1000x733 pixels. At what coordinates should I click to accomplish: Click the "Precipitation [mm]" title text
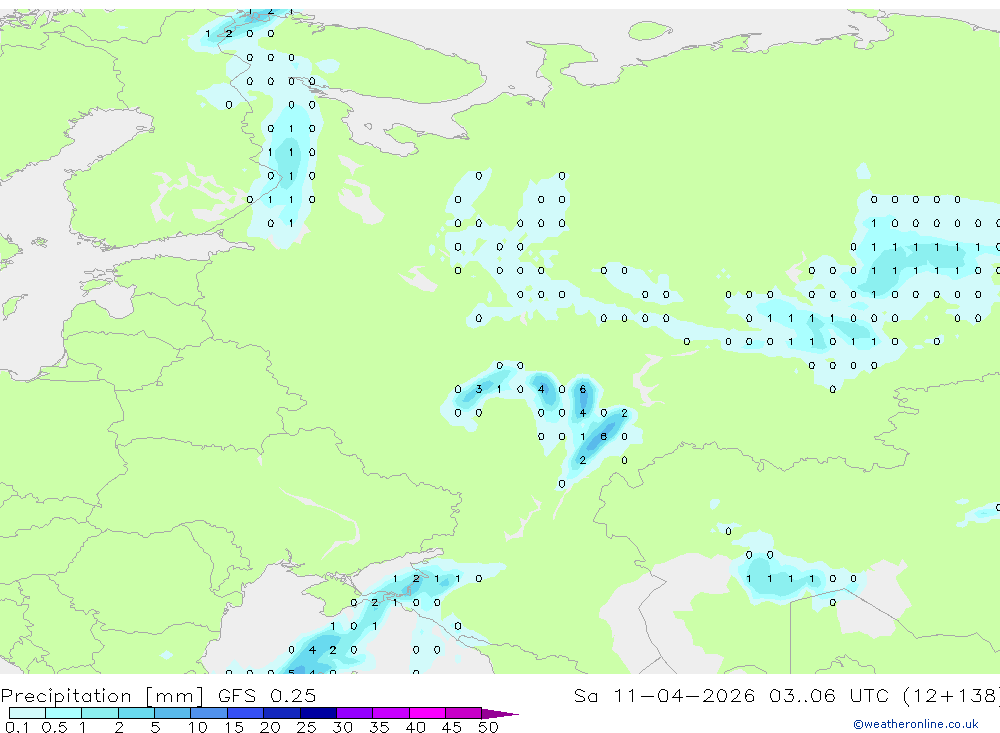[x=102, y=696]
